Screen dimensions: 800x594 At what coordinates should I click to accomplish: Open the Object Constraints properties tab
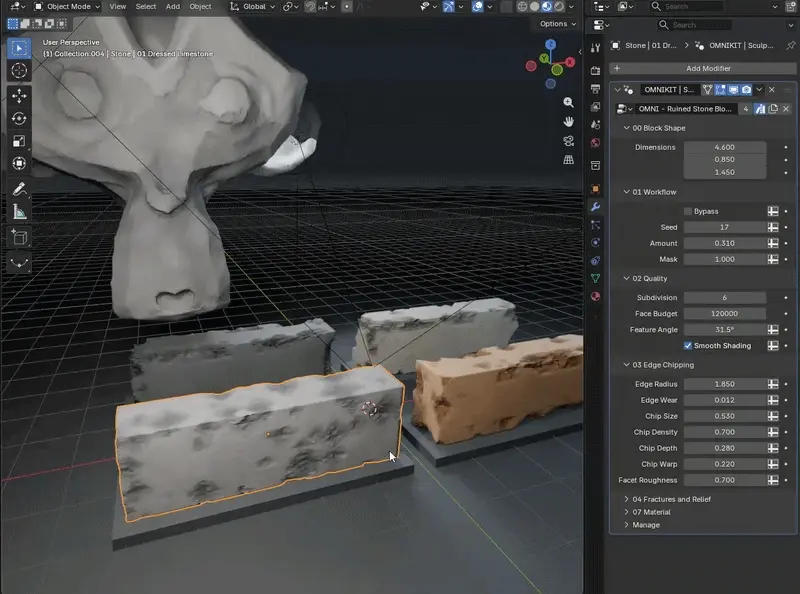click(x=595, y=260)
